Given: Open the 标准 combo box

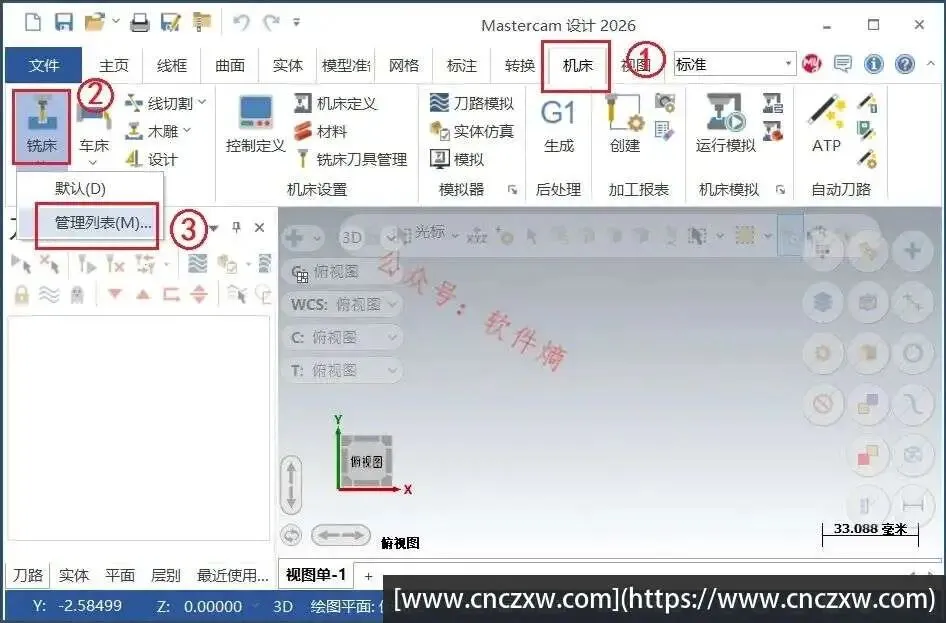Looking at the screenshot, I should 734,64.
